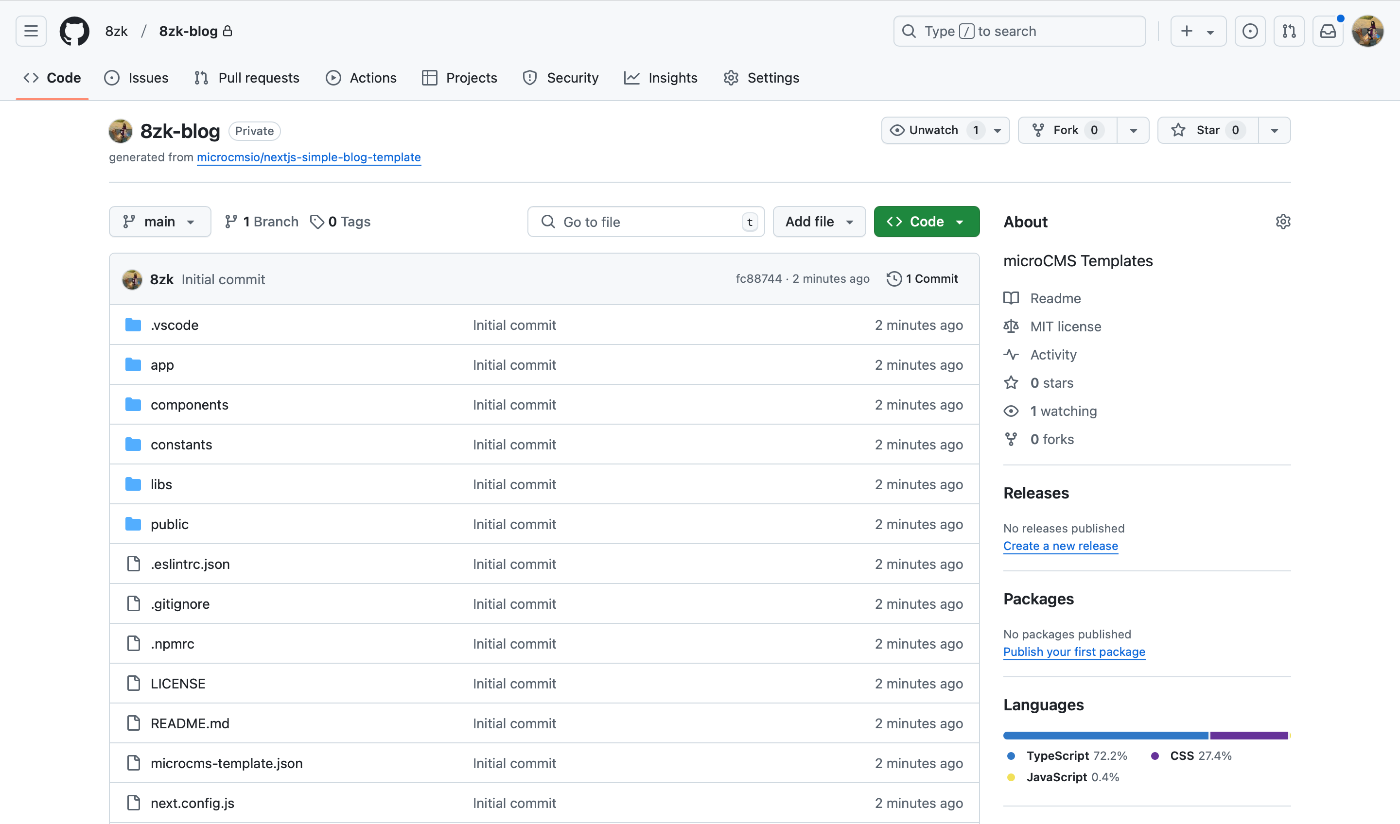
Task: Switch to the Issues tab
Action: click(x=136, y=78)
